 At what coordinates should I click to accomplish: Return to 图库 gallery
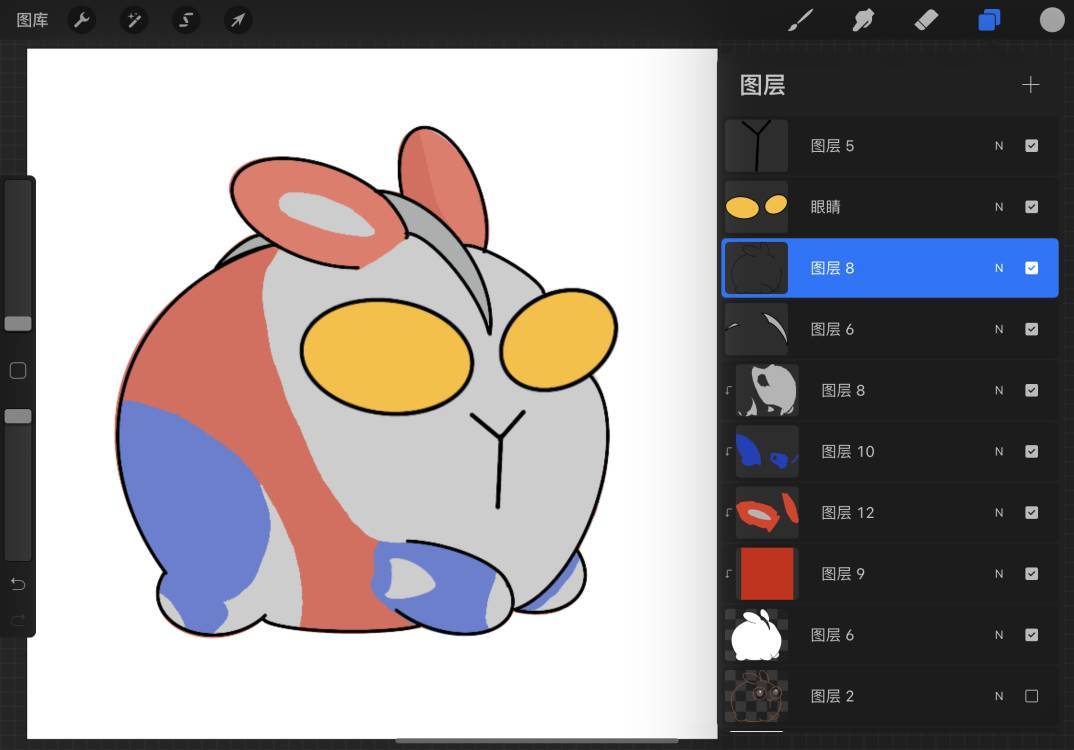point(32,20)
